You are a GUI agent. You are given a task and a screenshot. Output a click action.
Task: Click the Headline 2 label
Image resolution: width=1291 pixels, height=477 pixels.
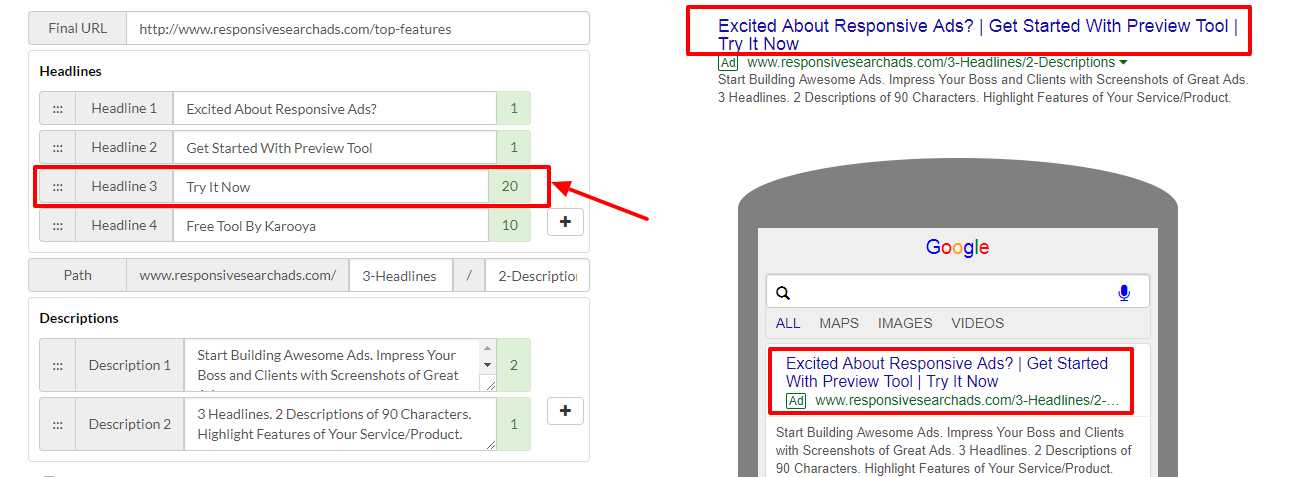pyautogui.click(x=124, y=147)
